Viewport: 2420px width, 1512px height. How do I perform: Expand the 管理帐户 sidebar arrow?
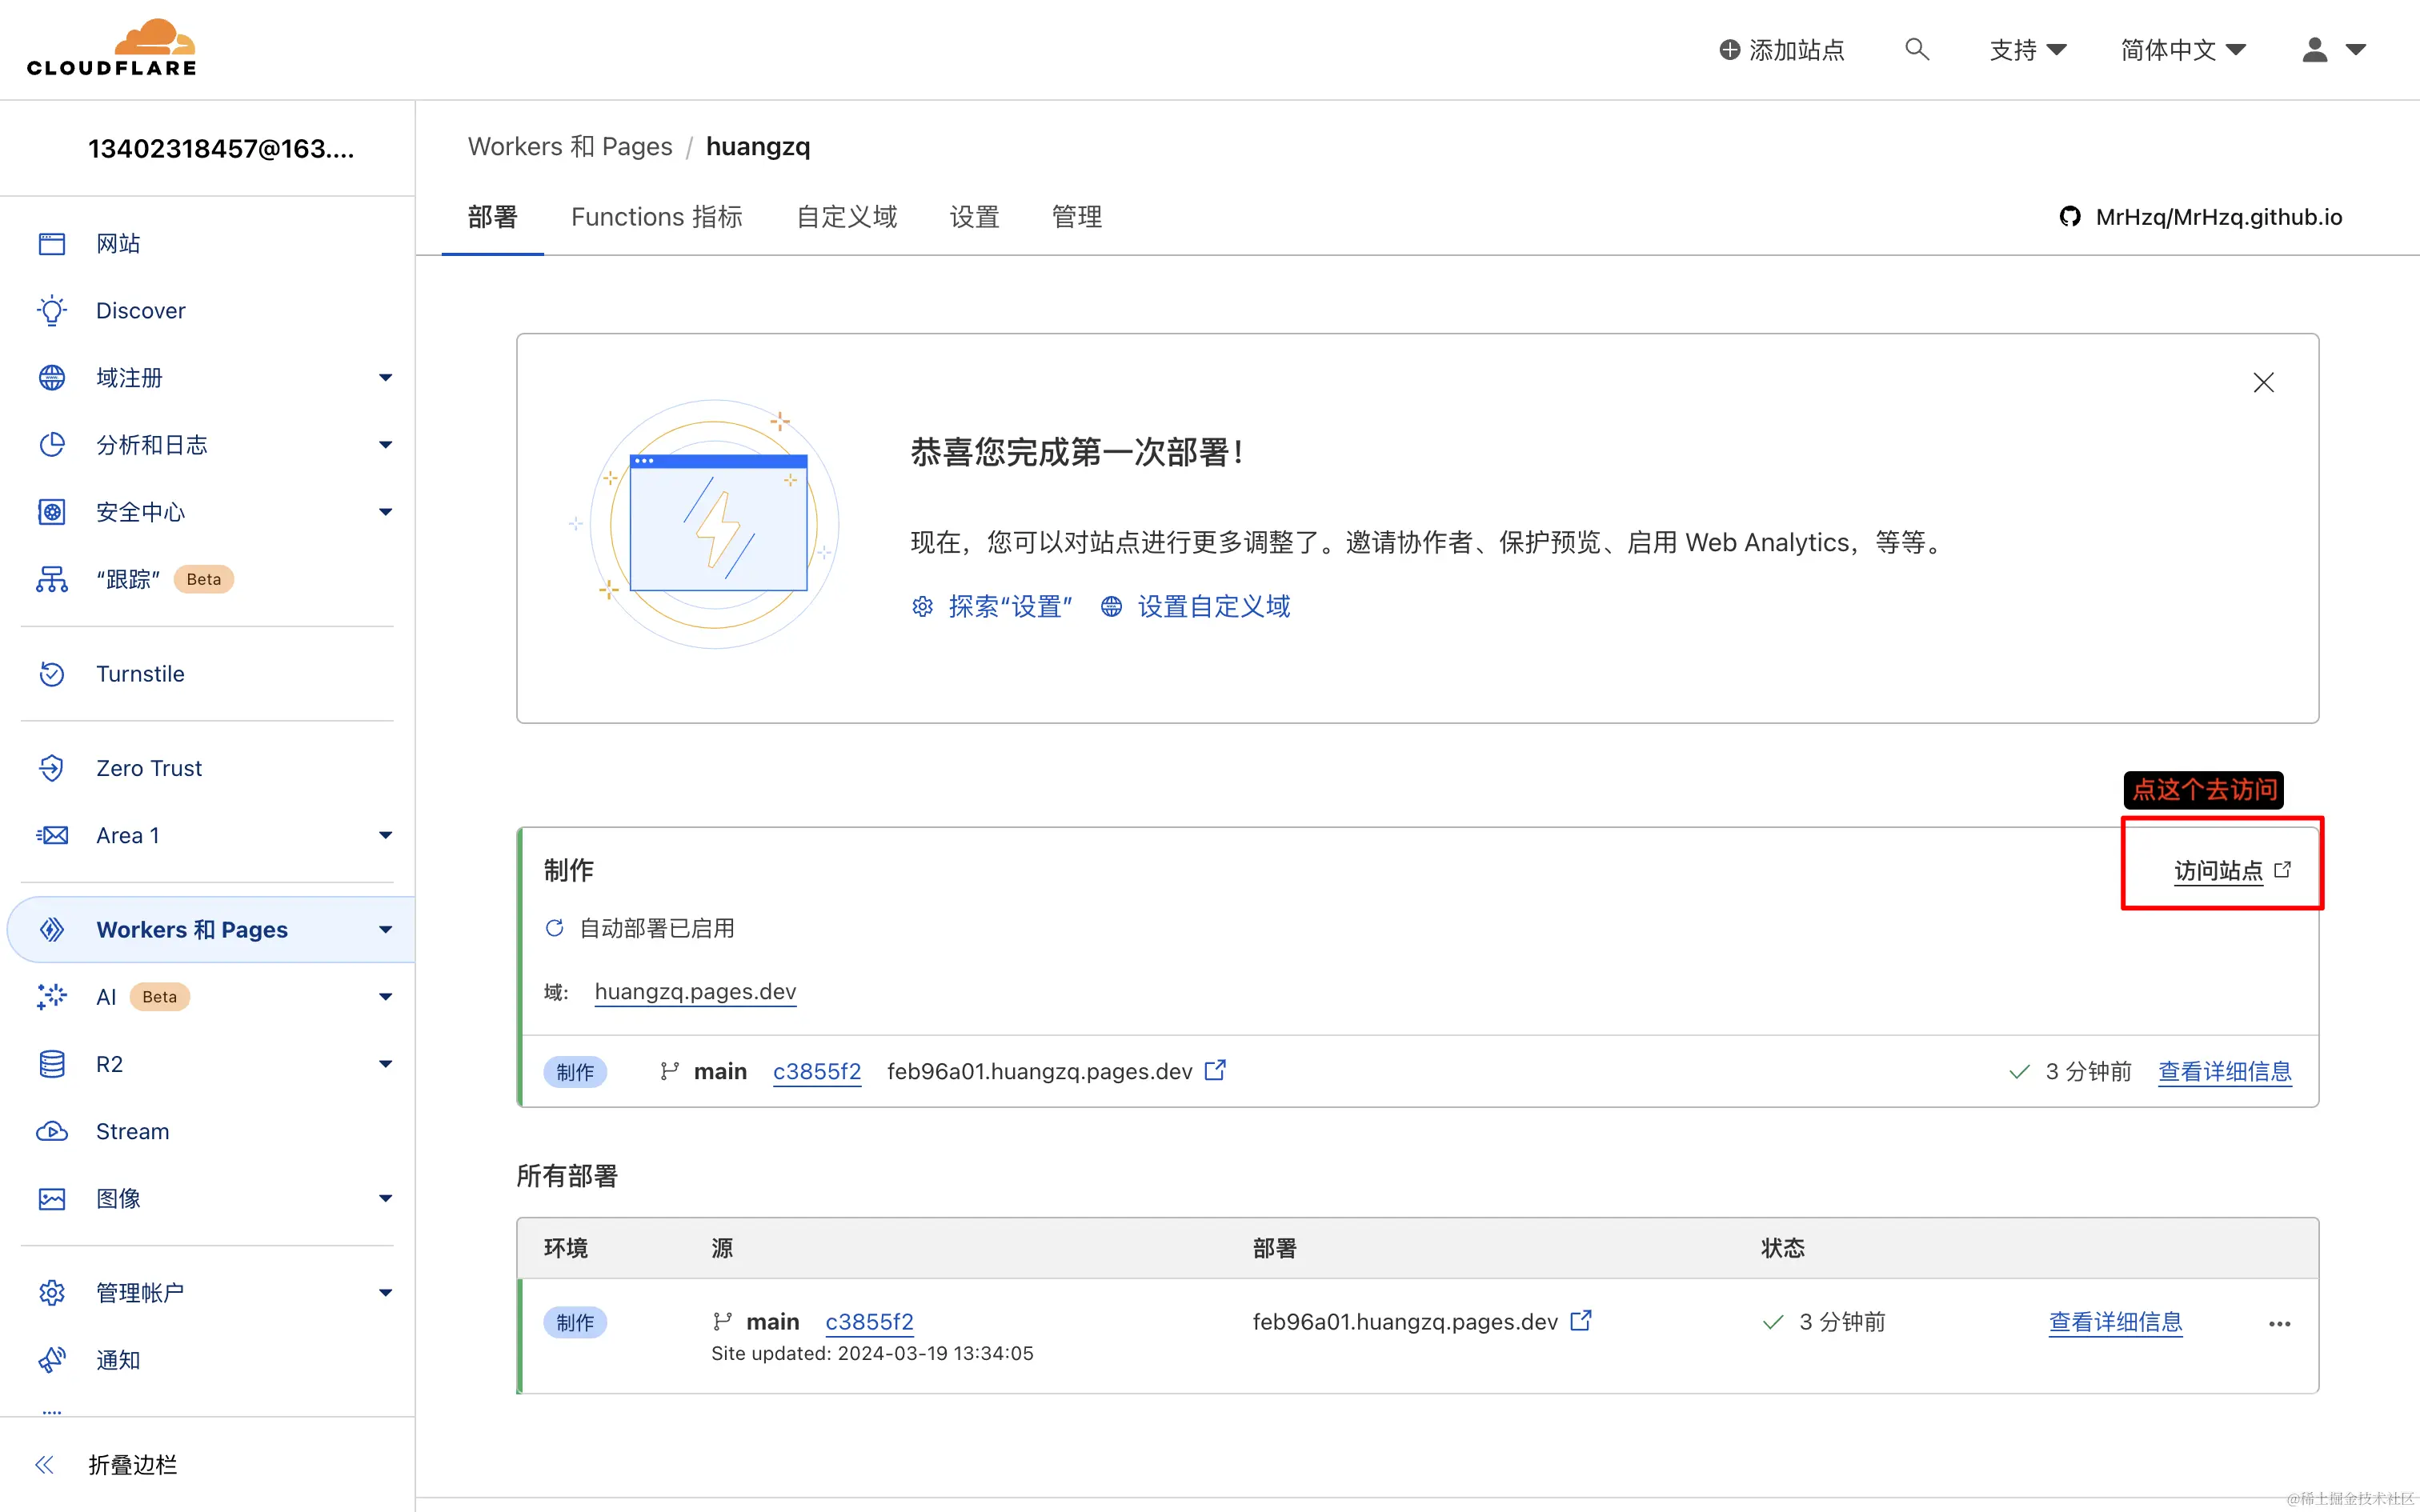[x=385, y=1292]
